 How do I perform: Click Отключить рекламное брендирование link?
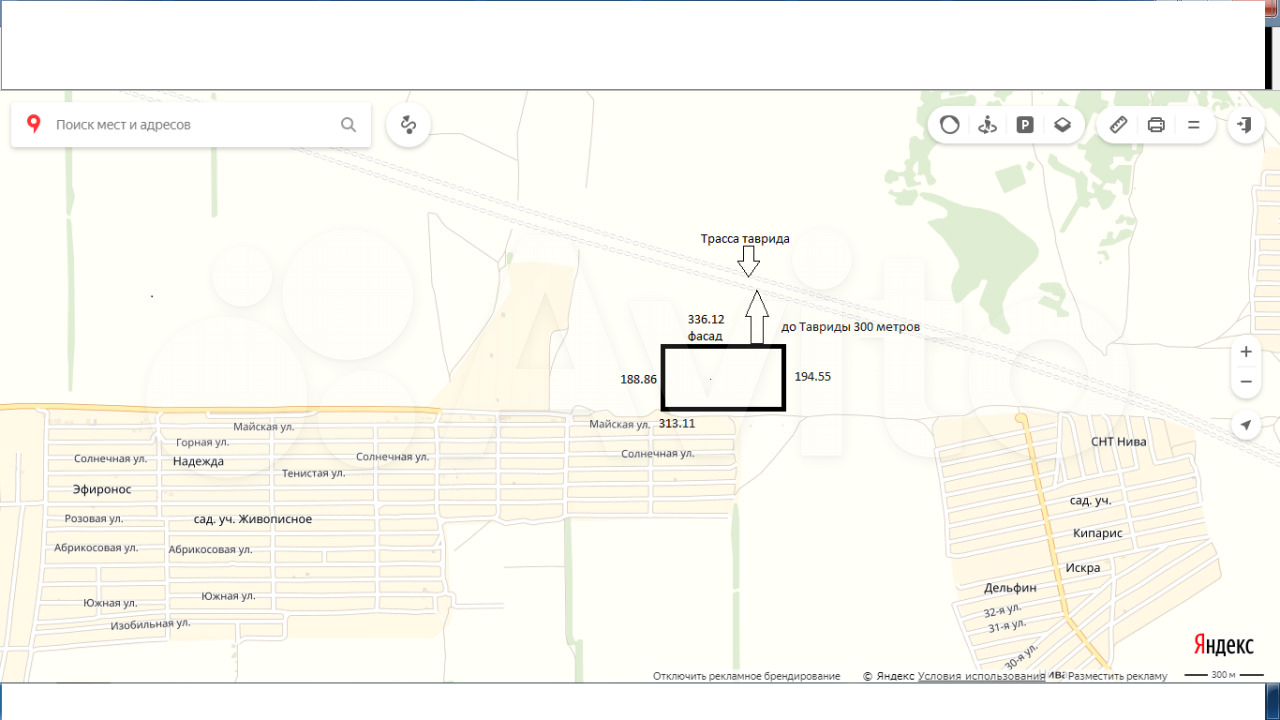point(746,676)
